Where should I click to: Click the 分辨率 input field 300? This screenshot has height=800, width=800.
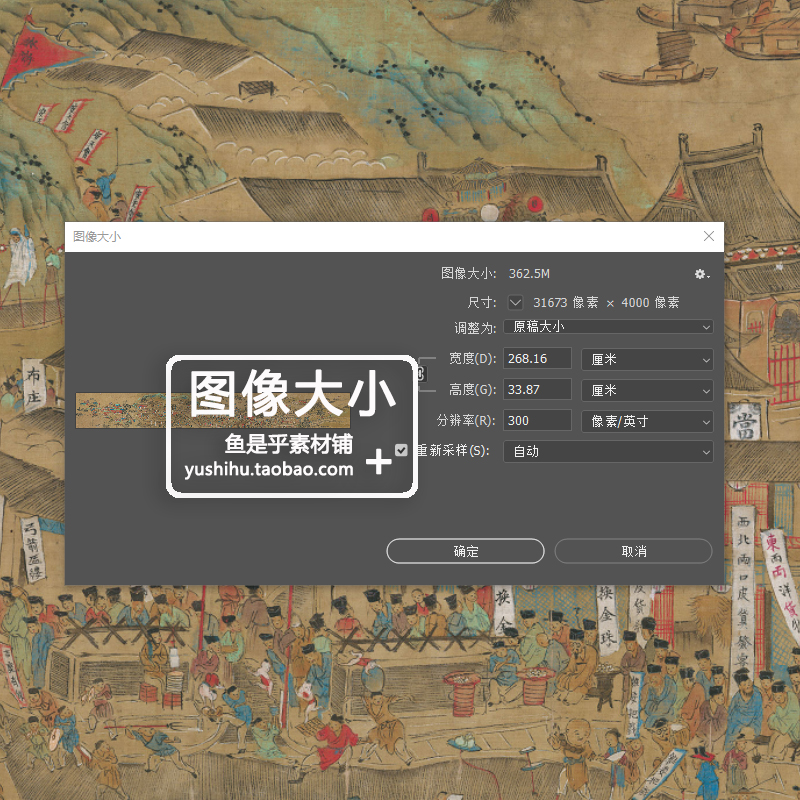tap(537, 421)
